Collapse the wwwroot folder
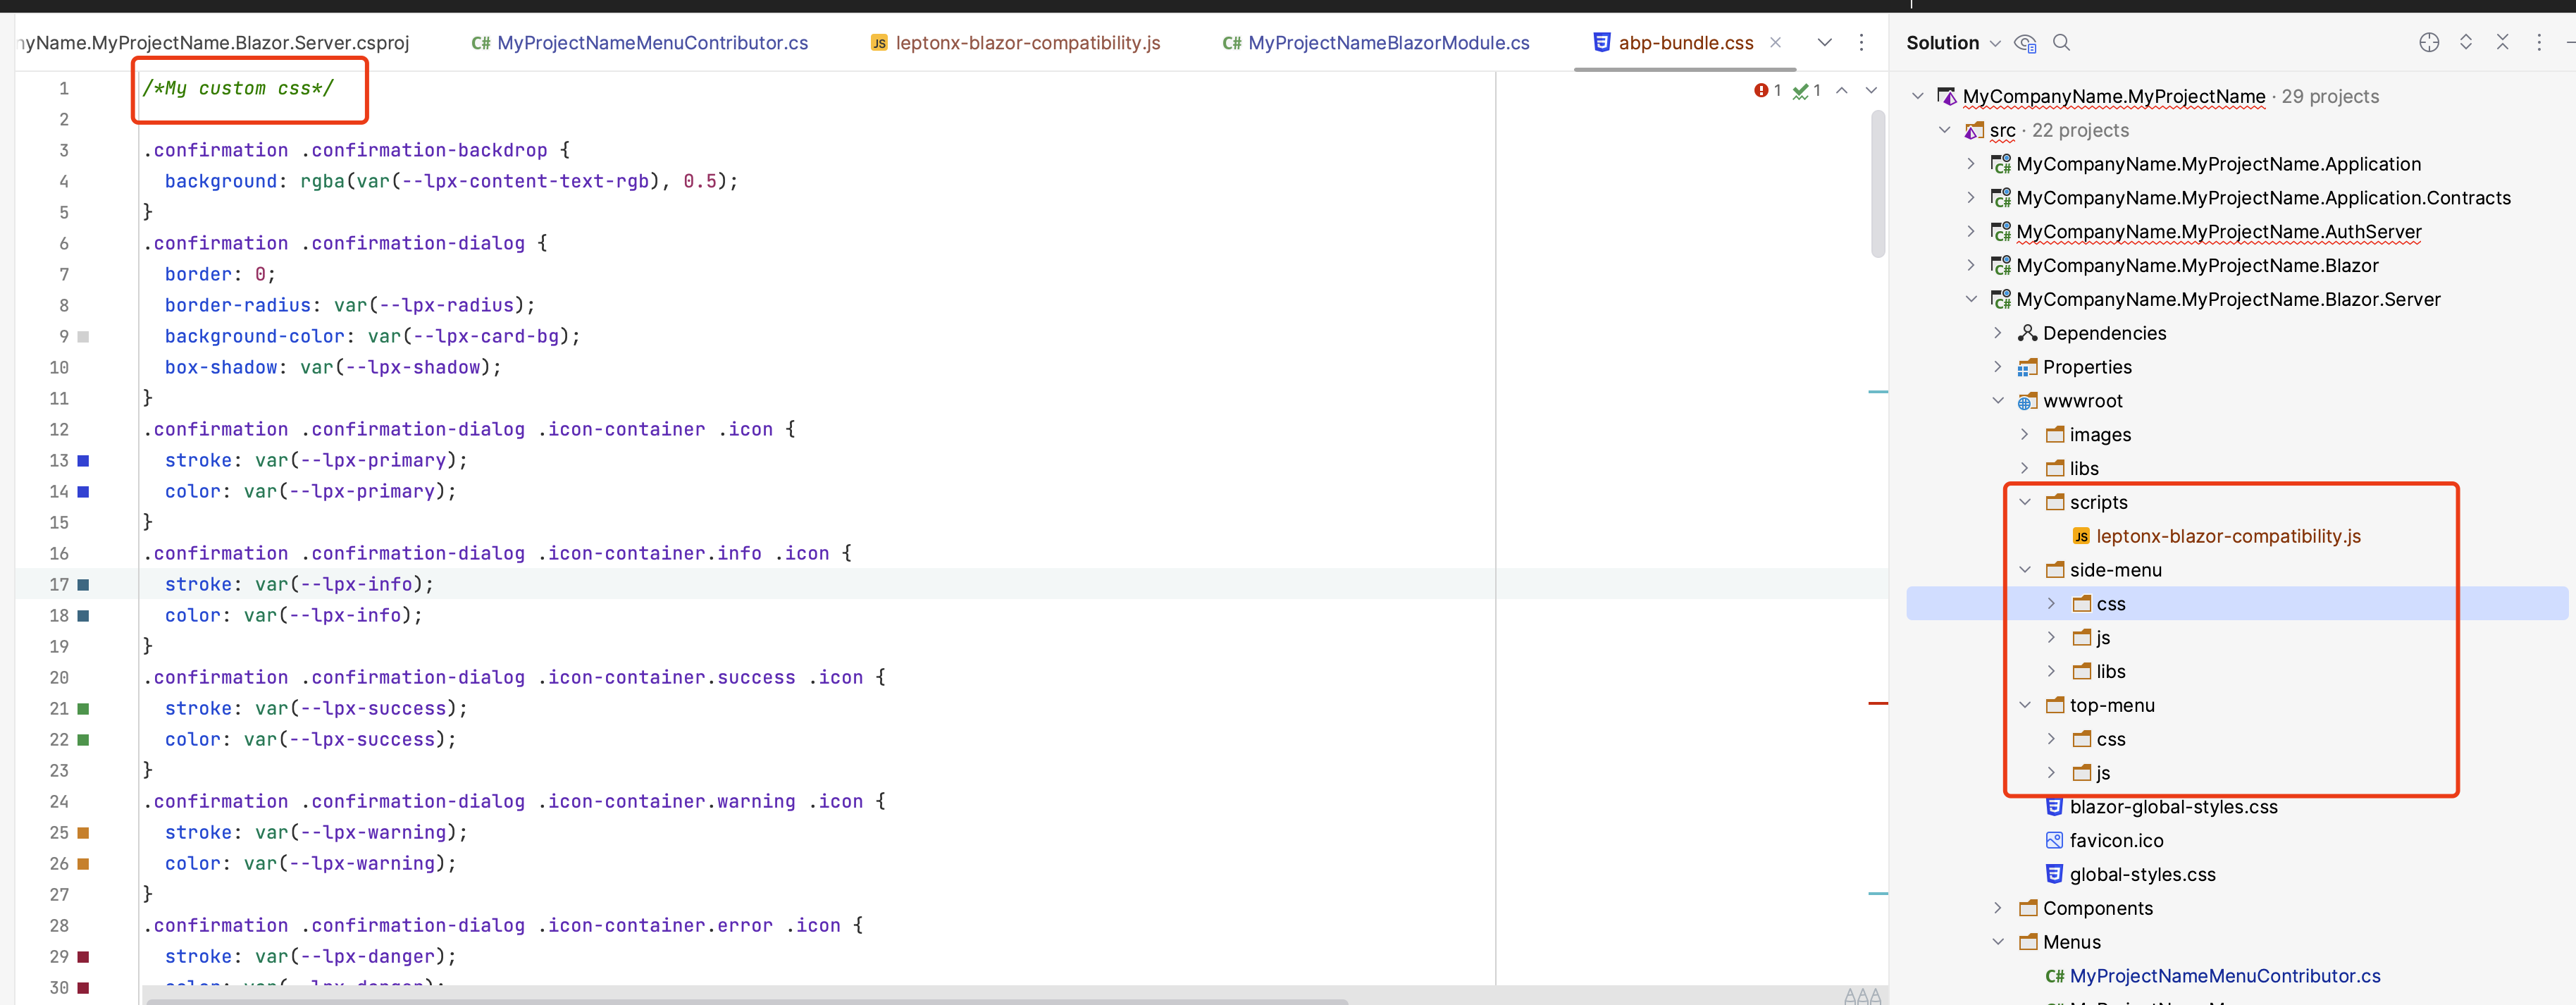This screenshot has width=2576, height=1005. 1998,401
